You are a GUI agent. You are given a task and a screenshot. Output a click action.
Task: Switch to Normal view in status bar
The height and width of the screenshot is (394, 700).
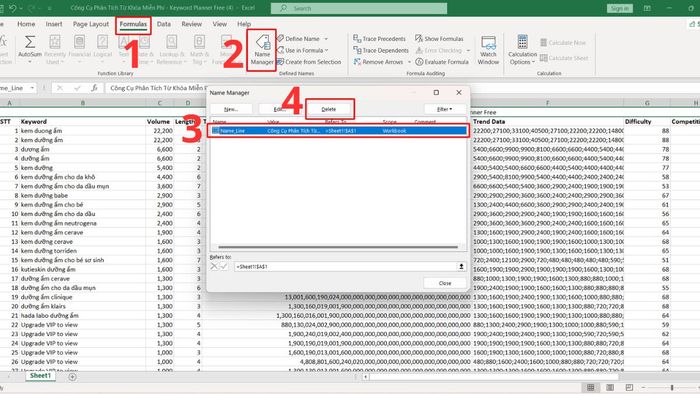pyautogui.click(x=590, y=387)
